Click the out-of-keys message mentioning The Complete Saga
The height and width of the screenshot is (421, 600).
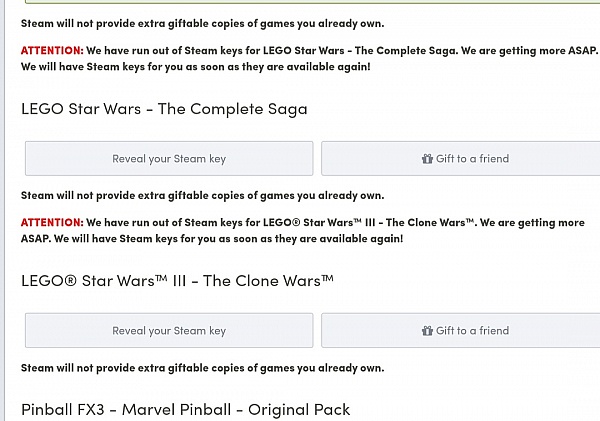click(310, 58)
